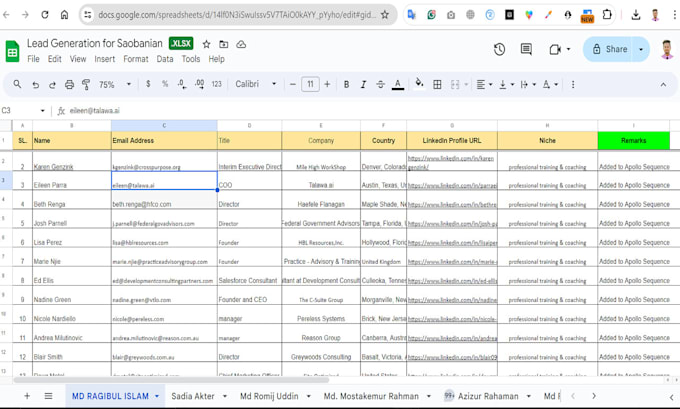The image size is (680, 409).
Task: Open Karen Genzink's LinkedIn link
Action: tap(451, 162)
